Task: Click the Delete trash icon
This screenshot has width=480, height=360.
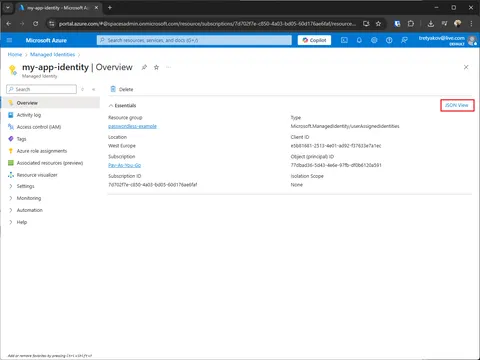Action: (113, 89)
